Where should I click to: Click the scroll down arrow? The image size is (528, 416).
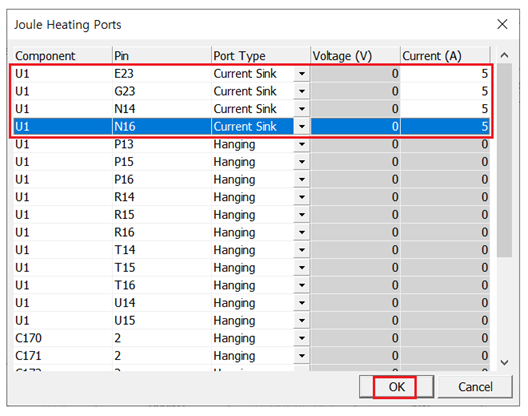[504, 362]
